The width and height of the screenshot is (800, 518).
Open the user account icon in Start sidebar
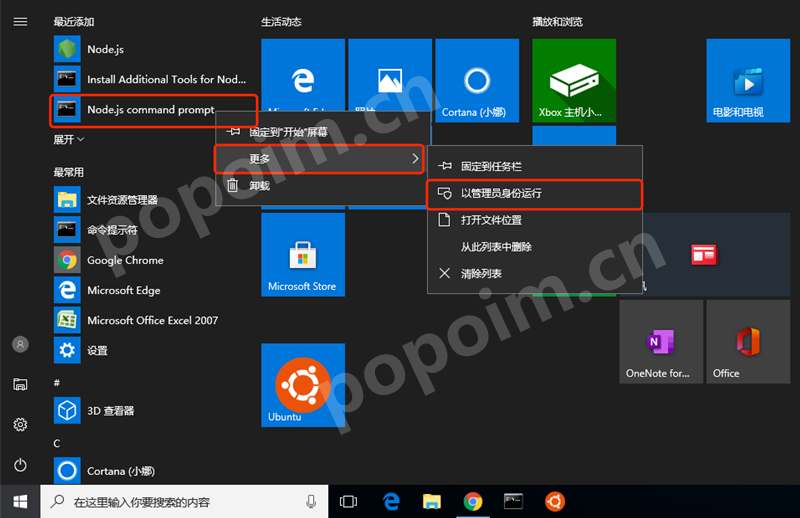(20, 344)
